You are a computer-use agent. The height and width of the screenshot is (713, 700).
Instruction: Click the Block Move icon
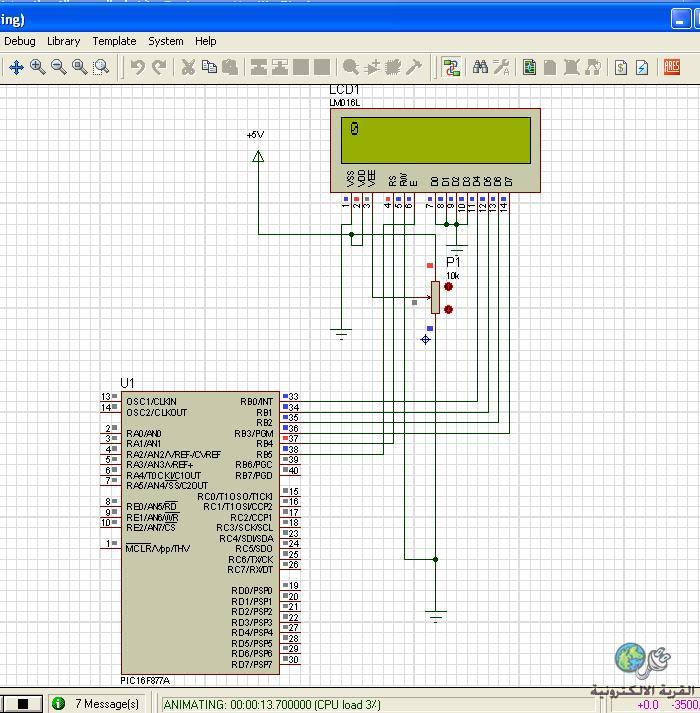pos(280,67)
